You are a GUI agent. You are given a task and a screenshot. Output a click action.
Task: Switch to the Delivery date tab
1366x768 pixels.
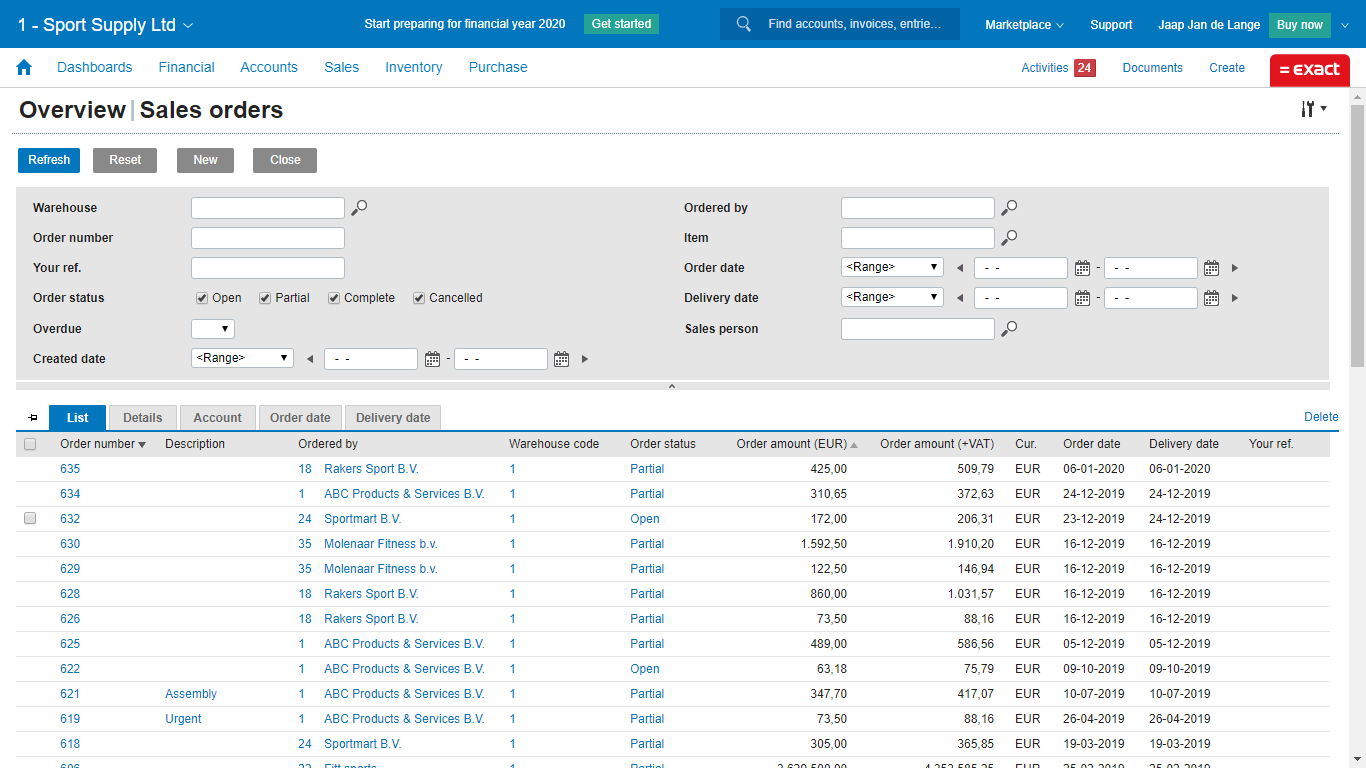click(393, 418)
